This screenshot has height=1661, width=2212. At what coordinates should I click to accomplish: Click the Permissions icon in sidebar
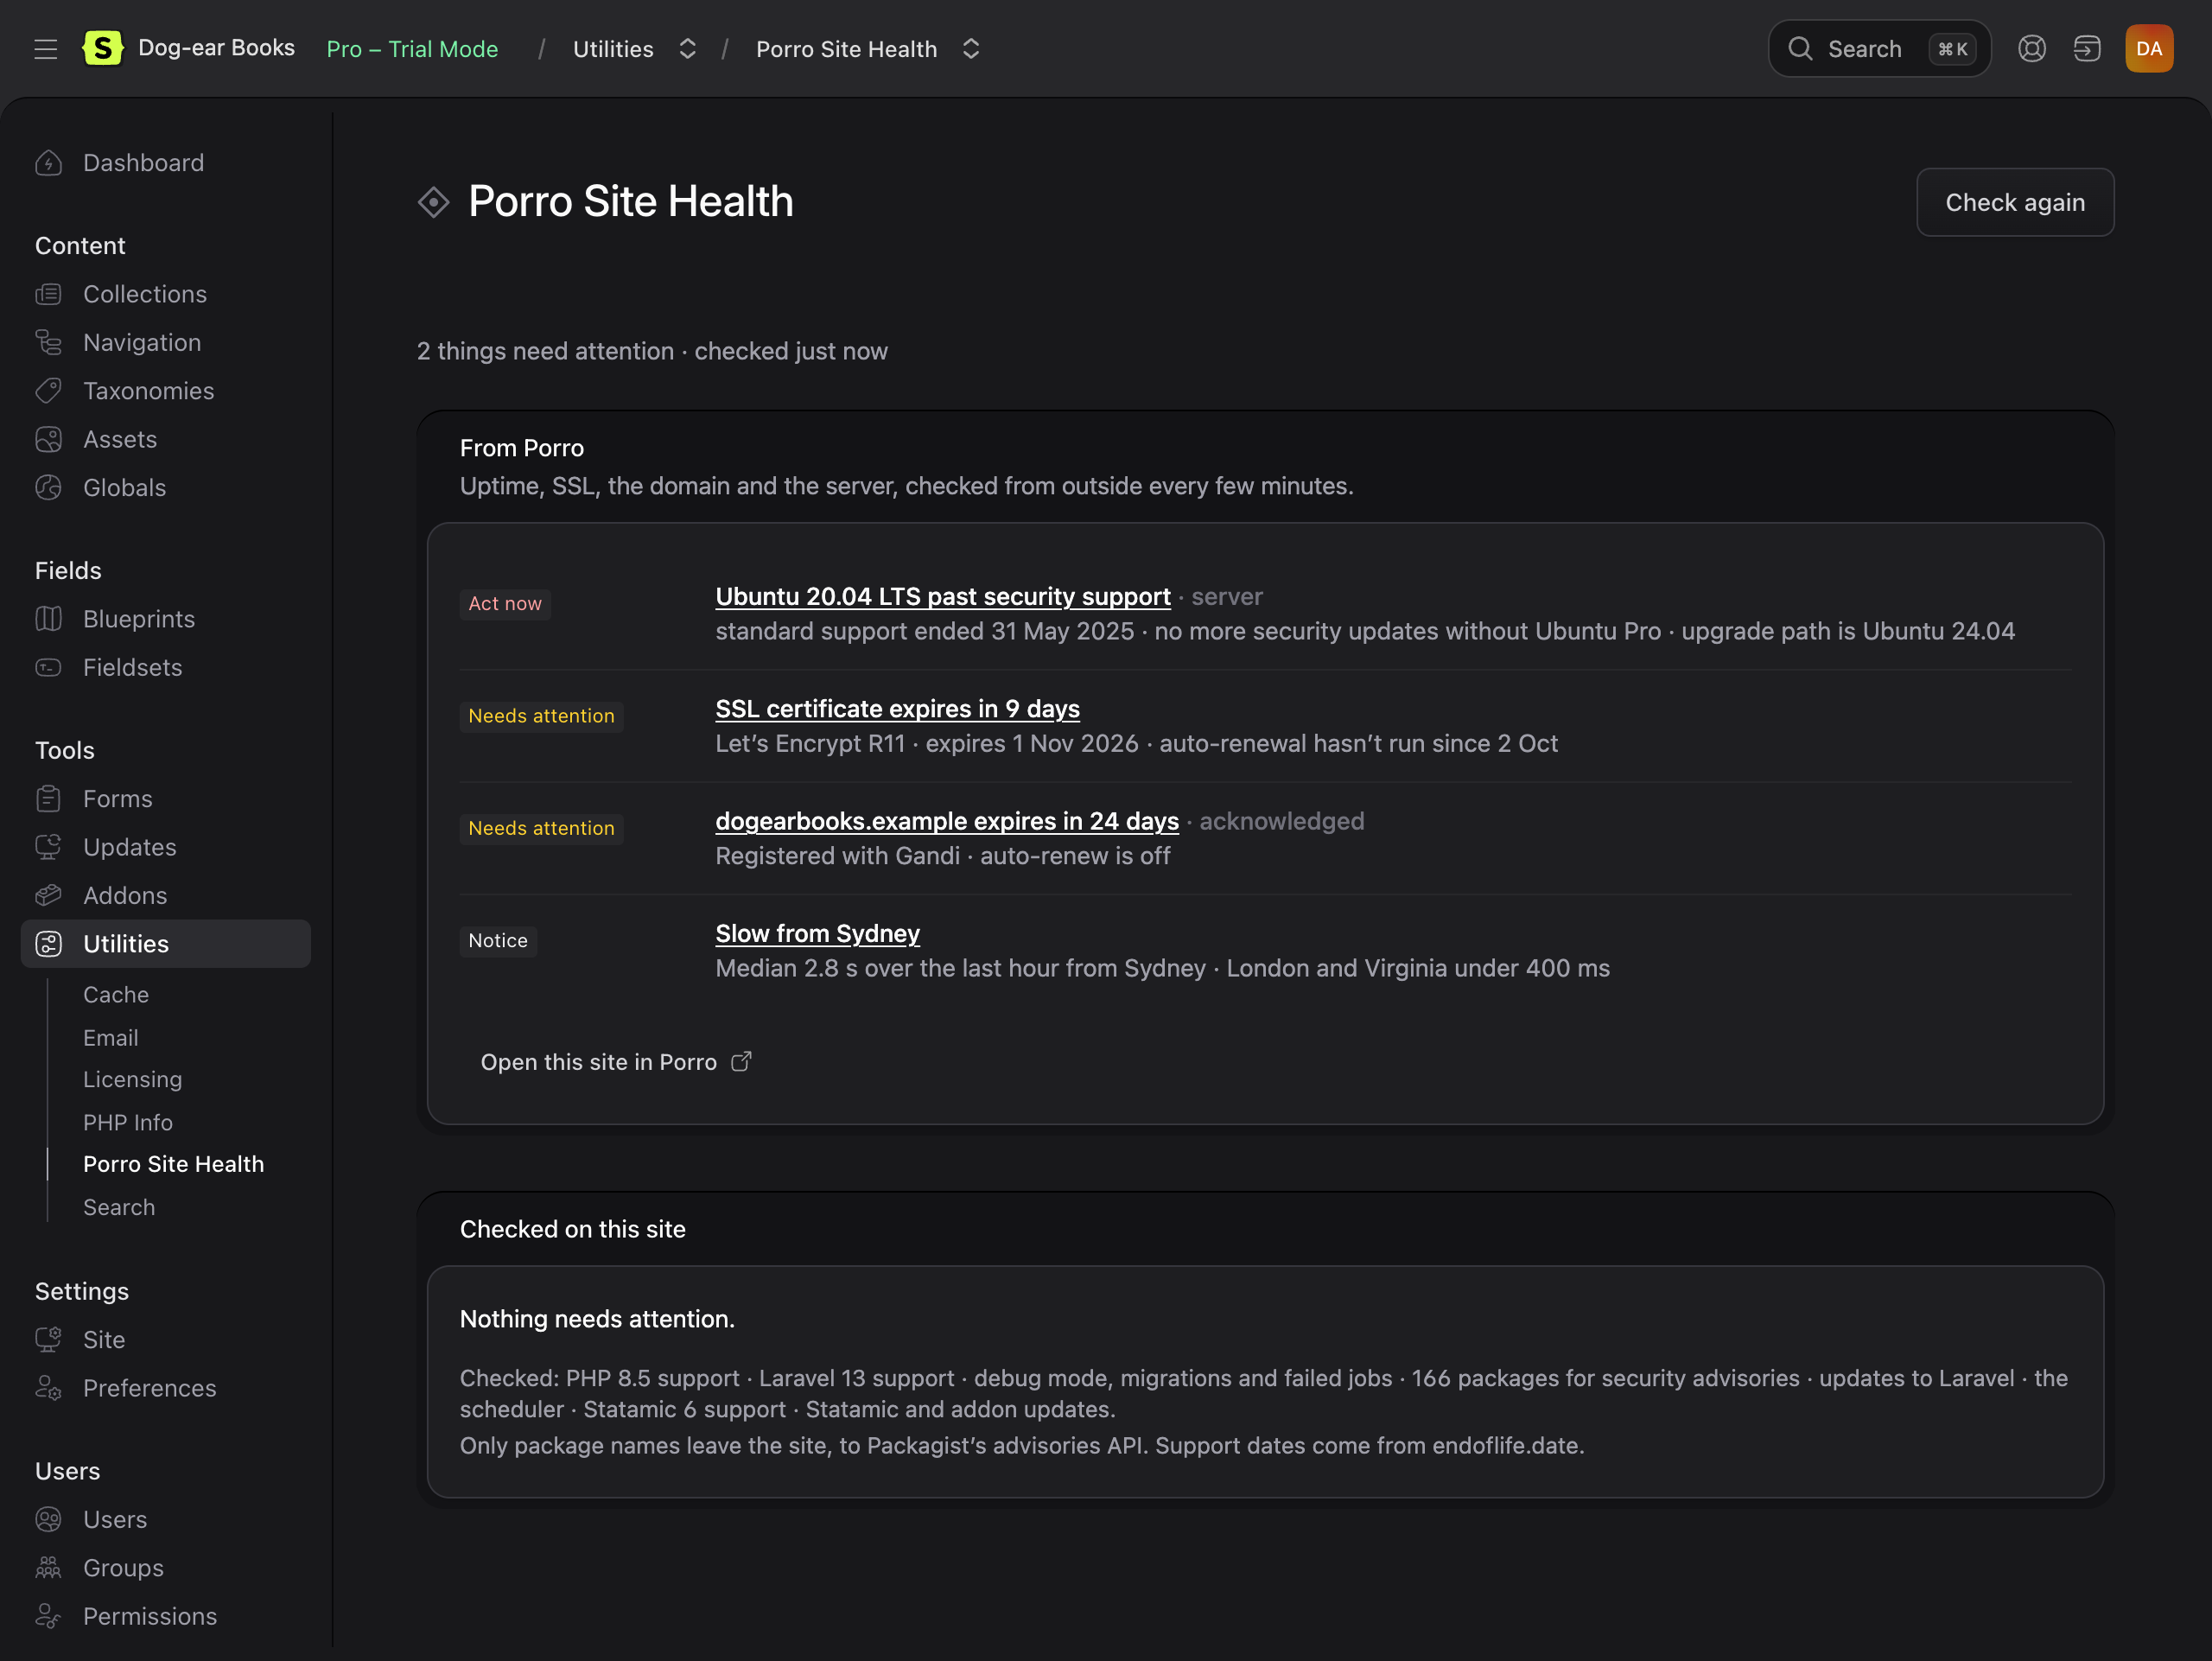48,1616
